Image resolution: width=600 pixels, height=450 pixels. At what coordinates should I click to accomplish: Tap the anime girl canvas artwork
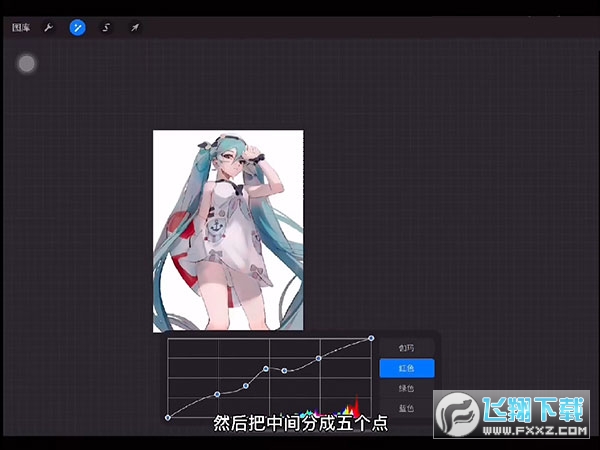click(x=228, y=230)
